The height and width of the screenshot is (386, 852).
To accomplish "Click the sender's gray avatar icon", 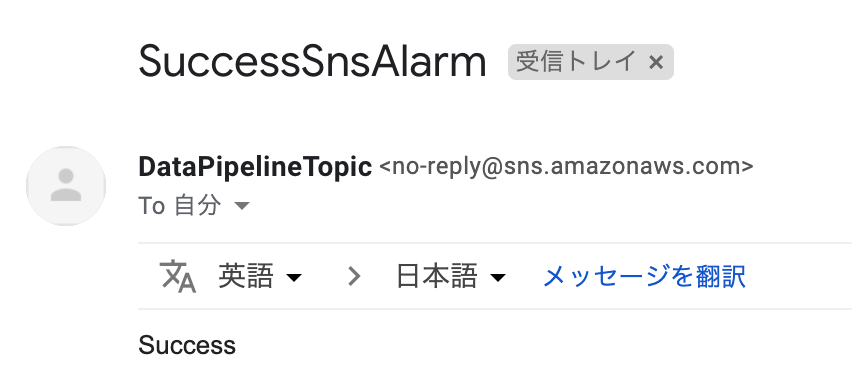I will (x=66, y=185).
